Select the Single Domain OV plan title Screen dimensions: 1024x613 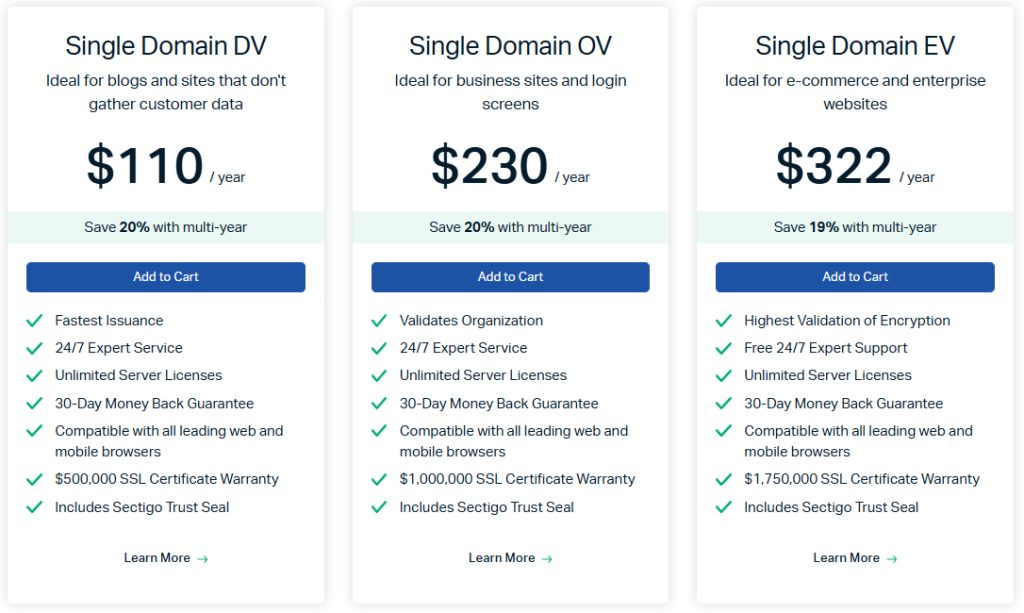click(510, 45)
